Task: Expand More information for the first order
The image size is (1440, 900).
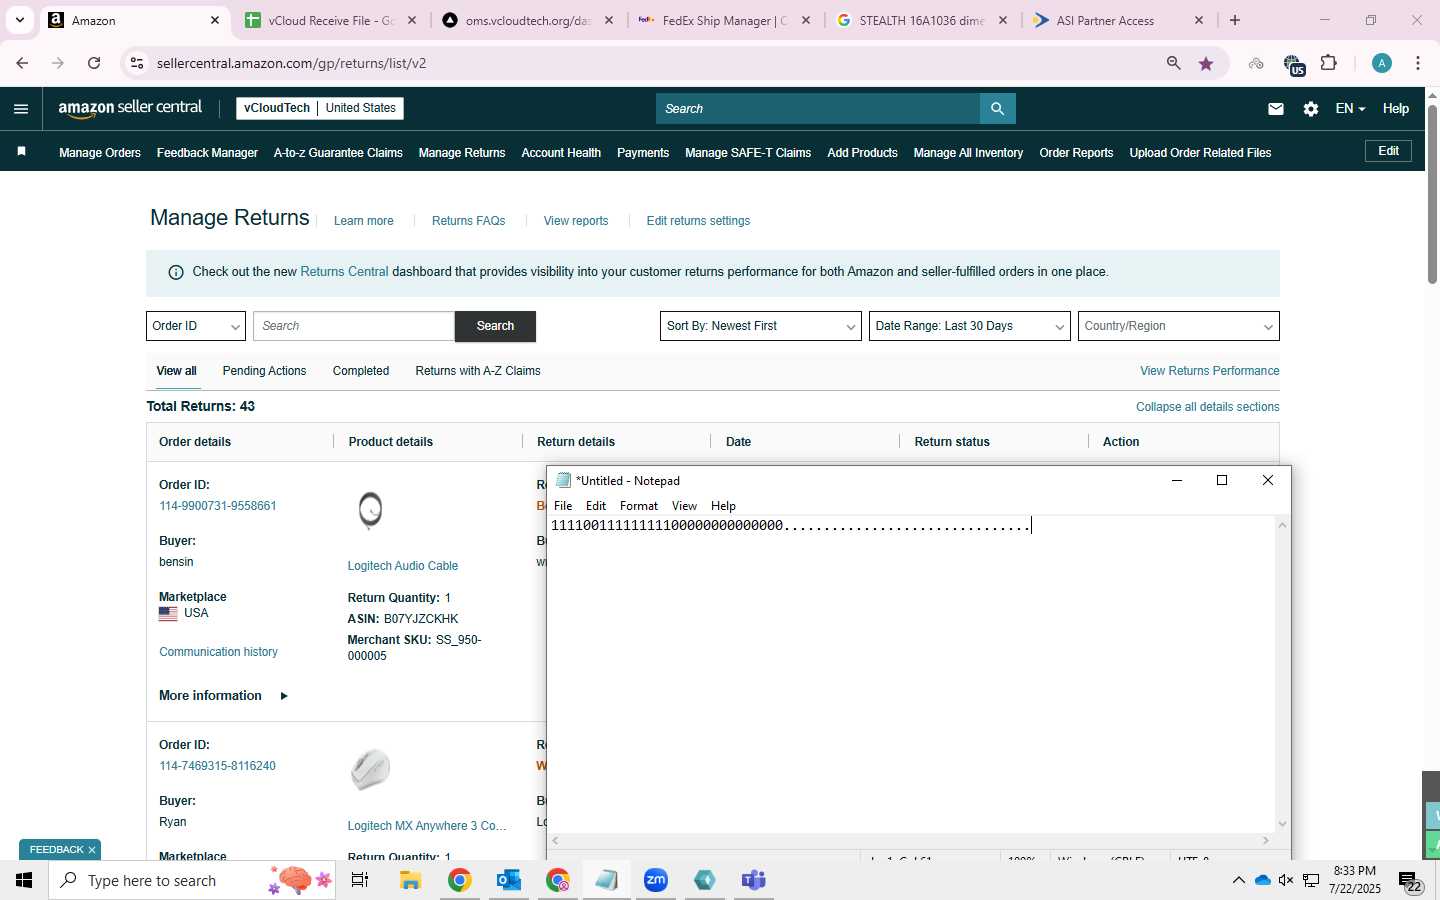Action: tap(223, 696)
